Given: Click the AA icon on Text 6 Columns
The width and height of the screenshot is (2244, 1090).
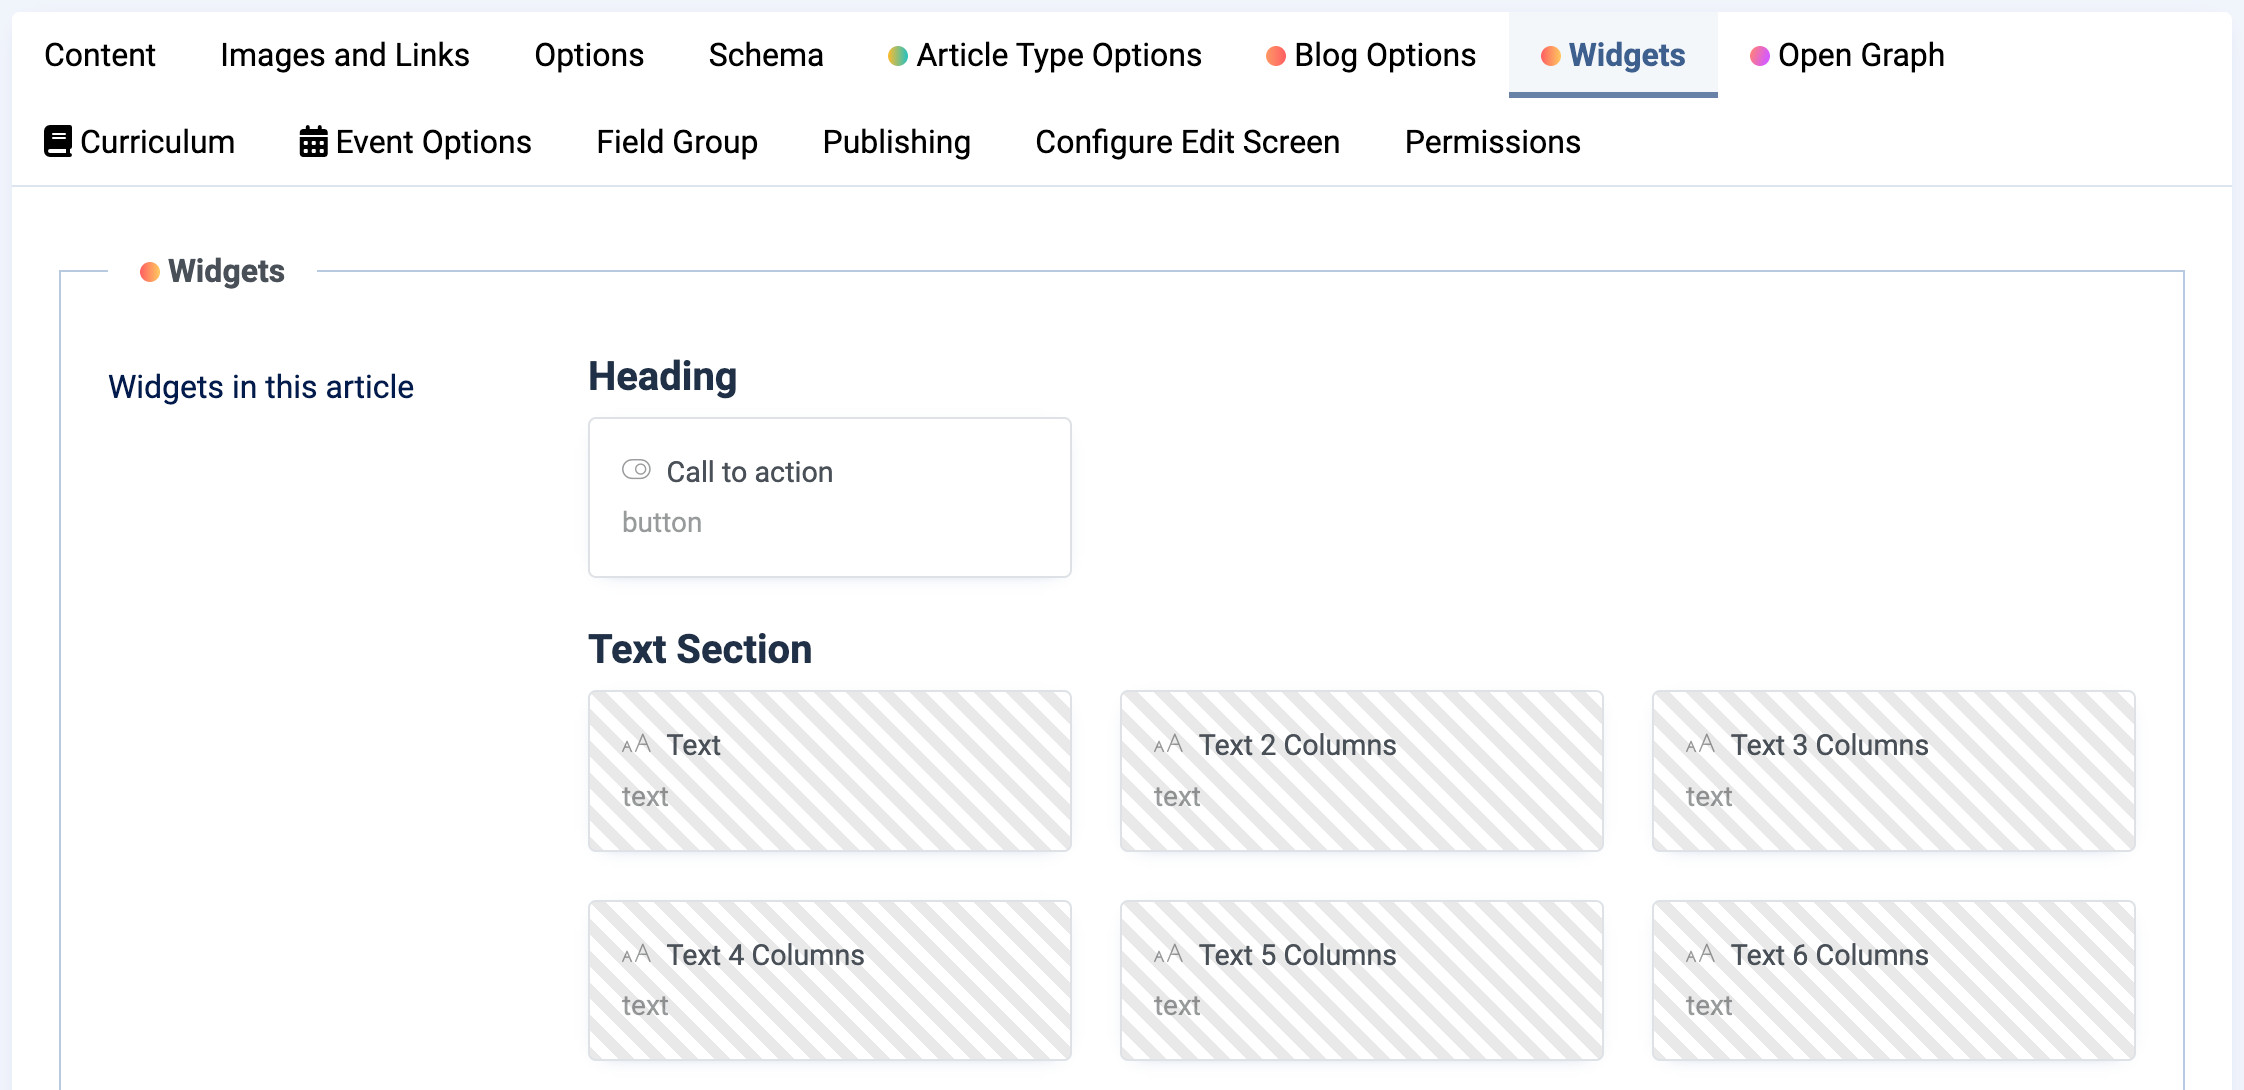Looking at the screenshot, I should [x=1700, y=954].
